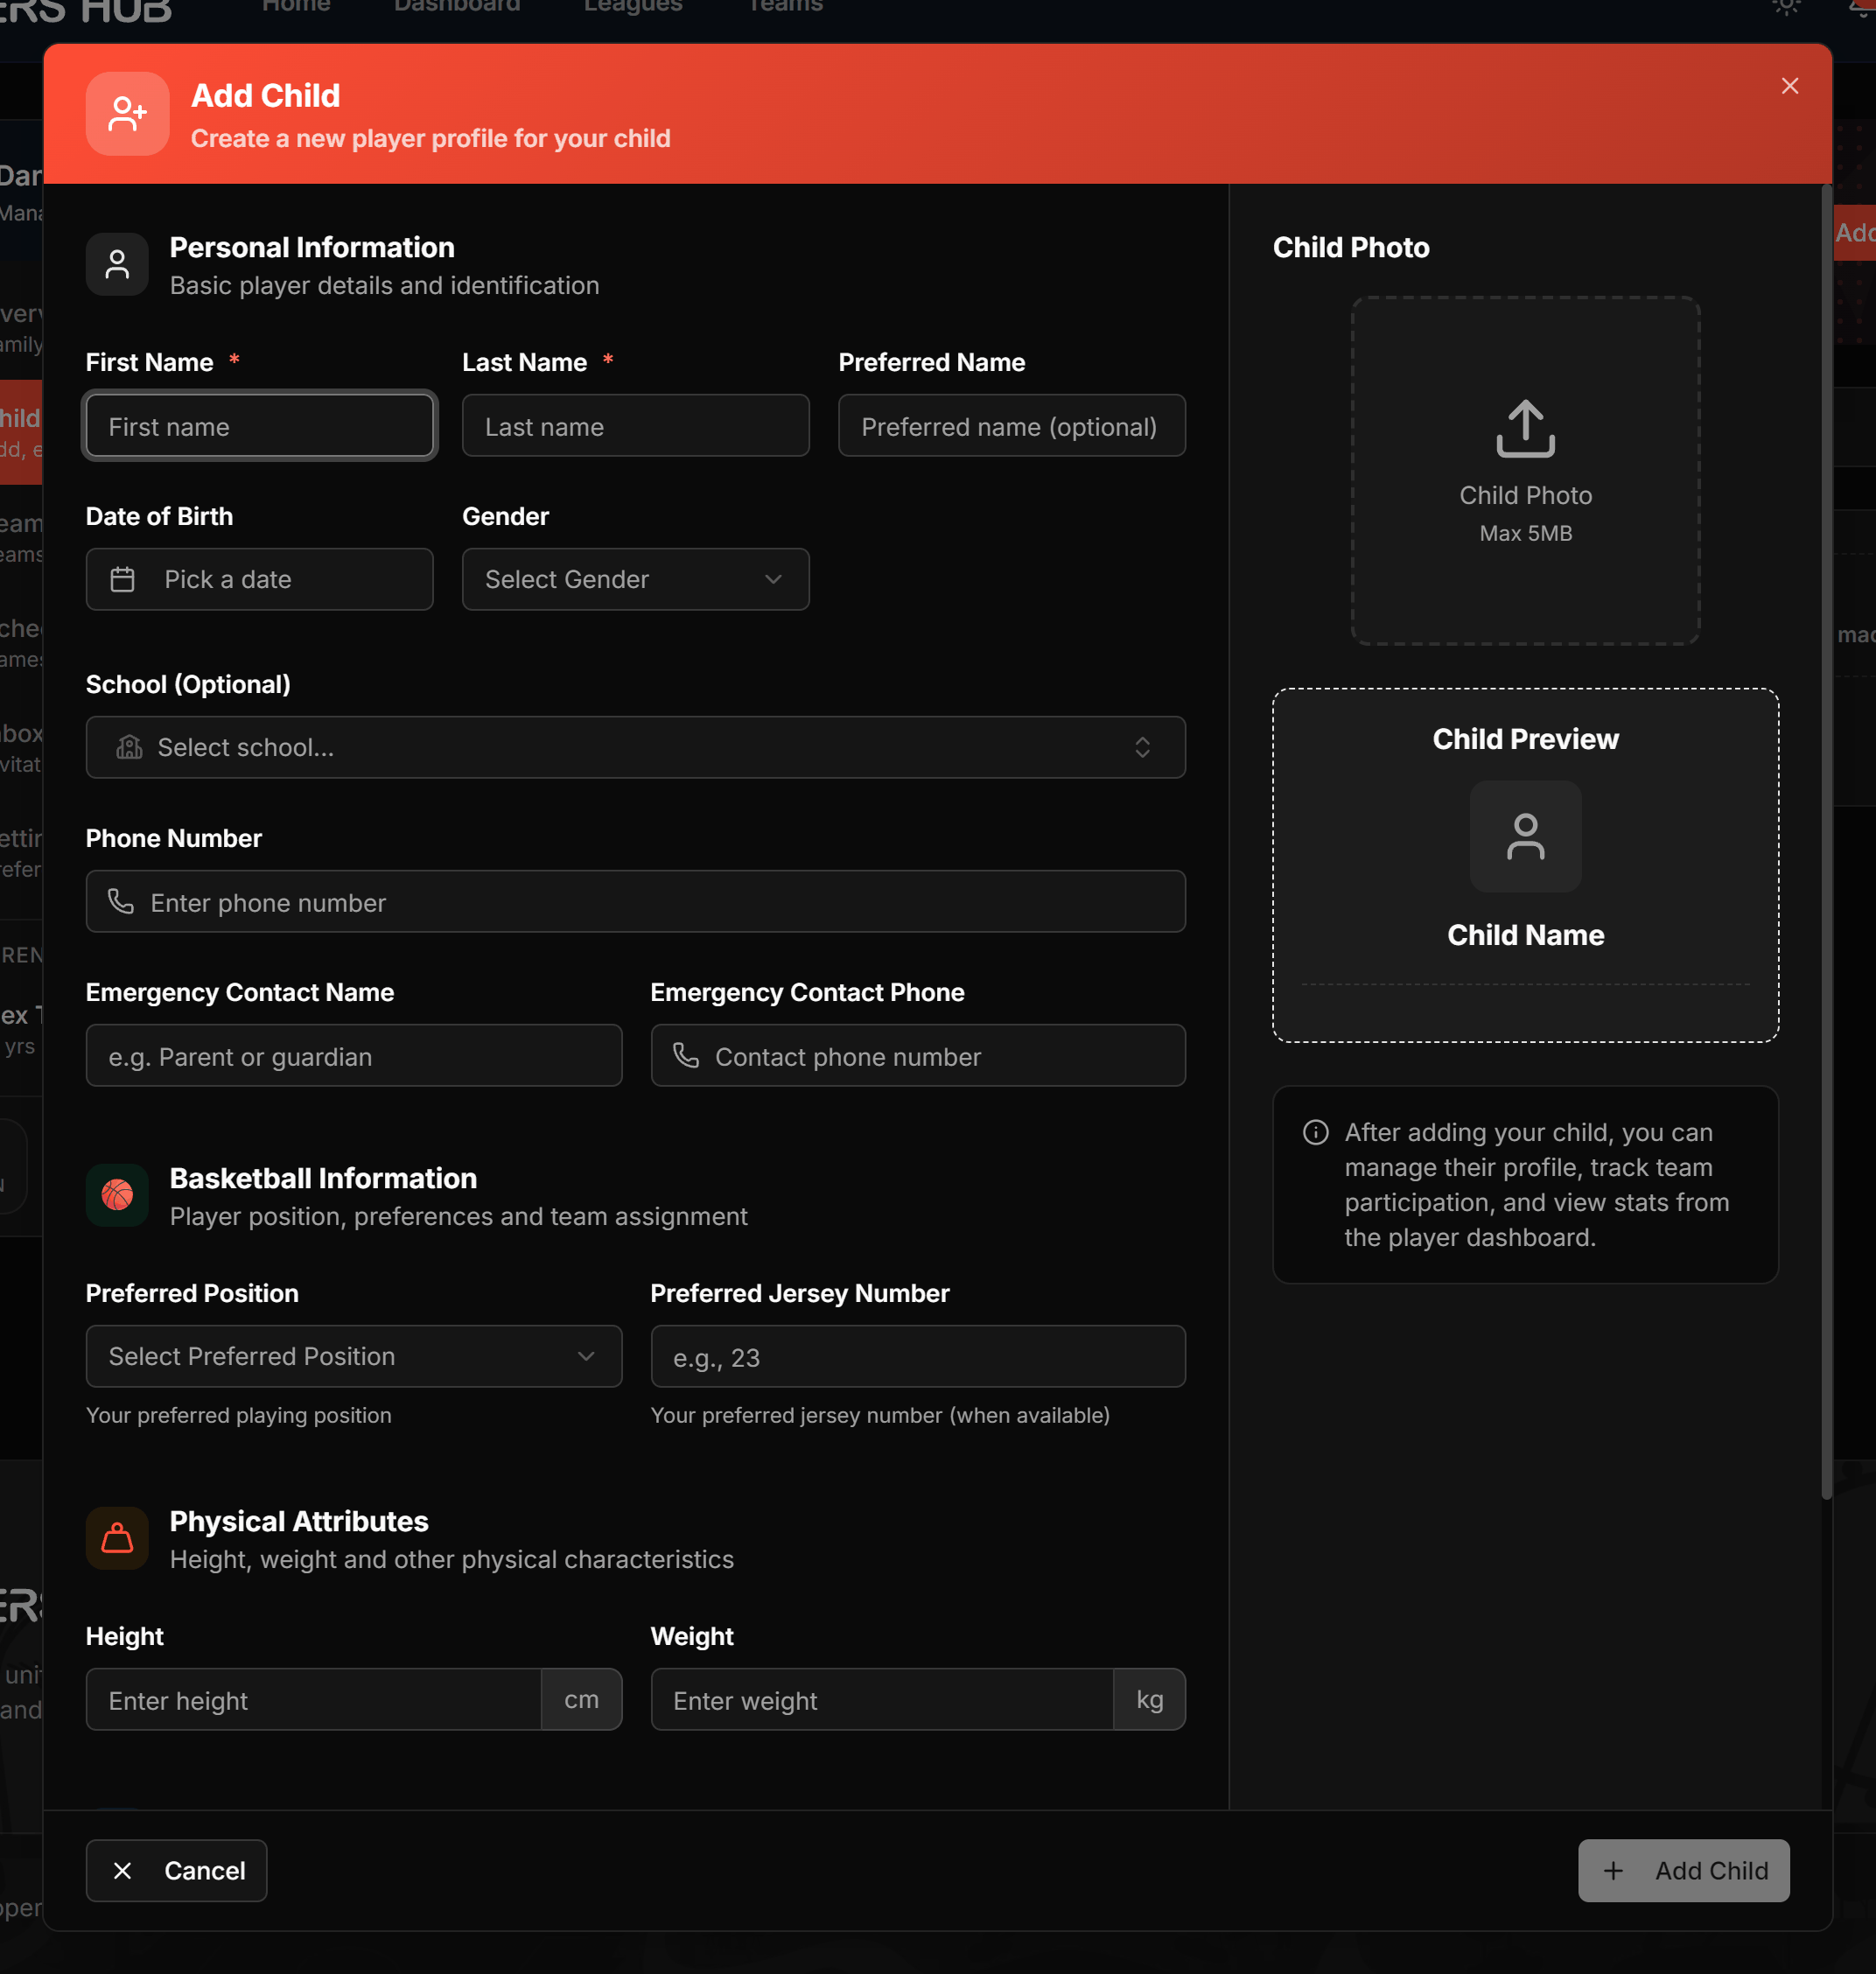
Task: Click the Emergency Contact Name field
Action: click(x=354, y=1055)
